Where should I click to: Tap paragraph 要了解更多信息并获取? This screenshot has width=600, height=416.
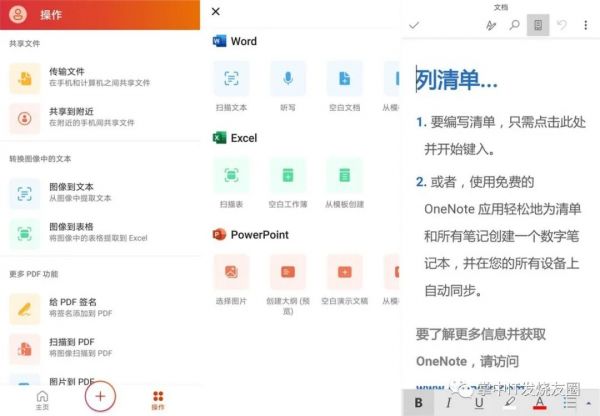(481, 334)
